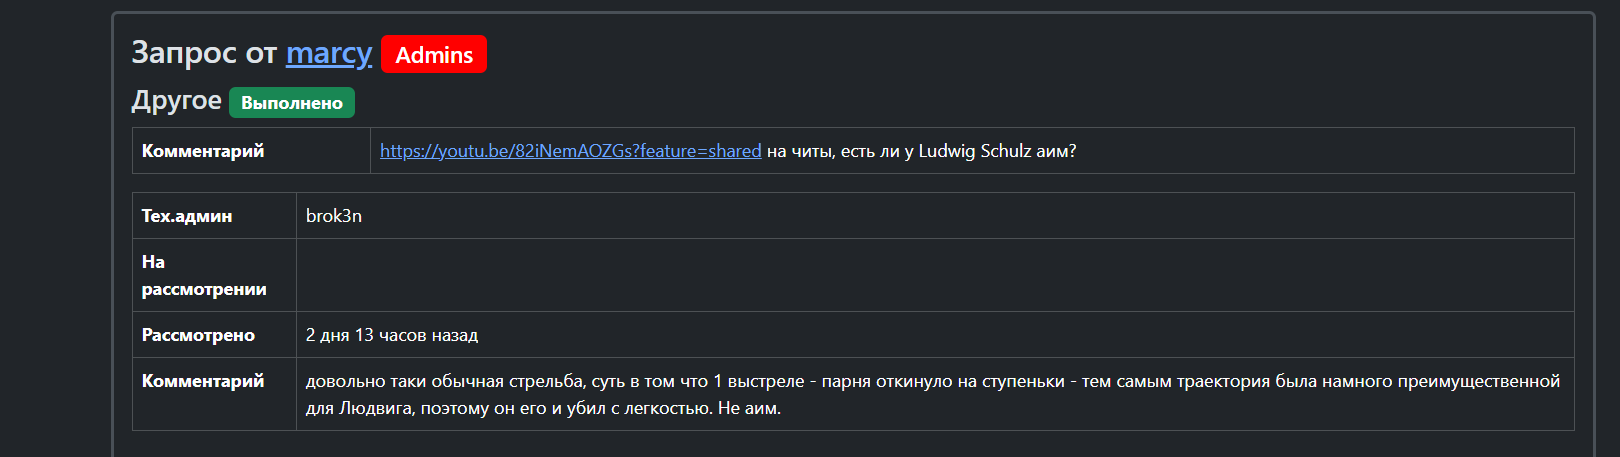The height and width of the screenshot is (457, 1620).
Task: Click the green Выполнено status badge
Action: click(292, 103)
